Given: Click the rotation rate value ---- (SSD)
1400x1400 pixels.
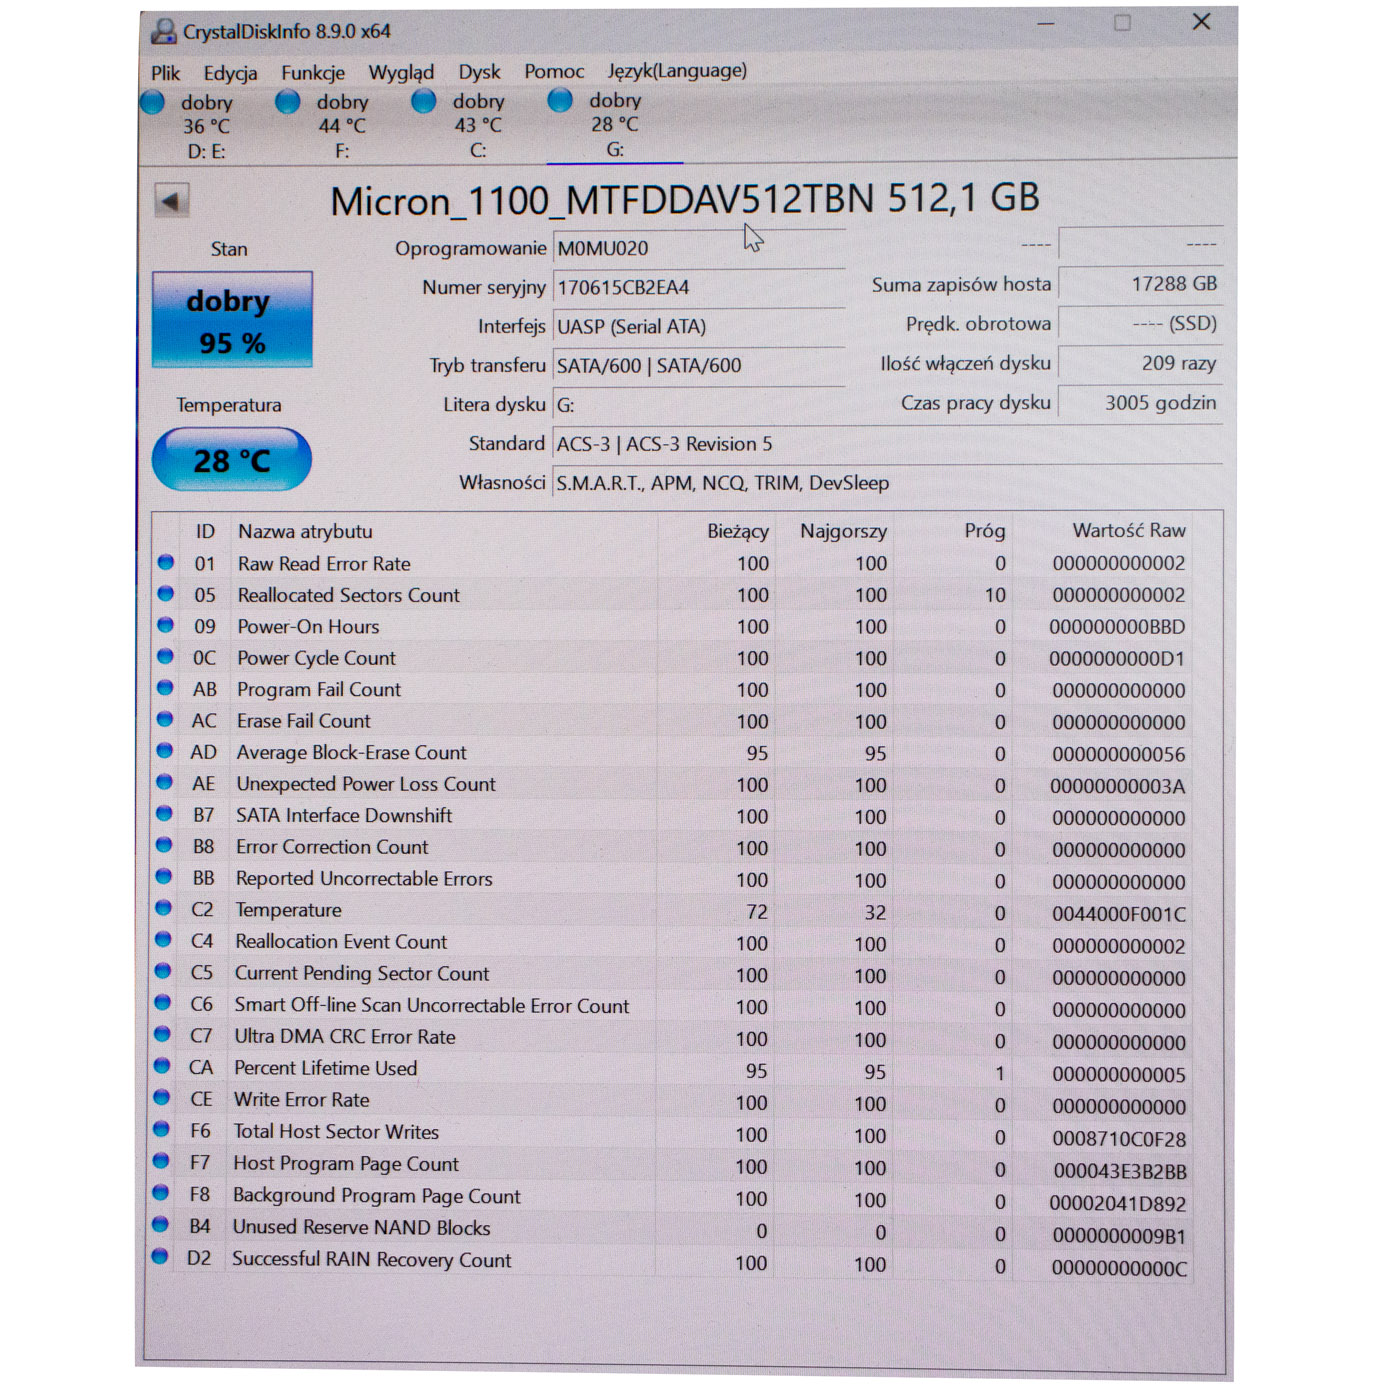Looking at the screenshot, I should 1140,323.
